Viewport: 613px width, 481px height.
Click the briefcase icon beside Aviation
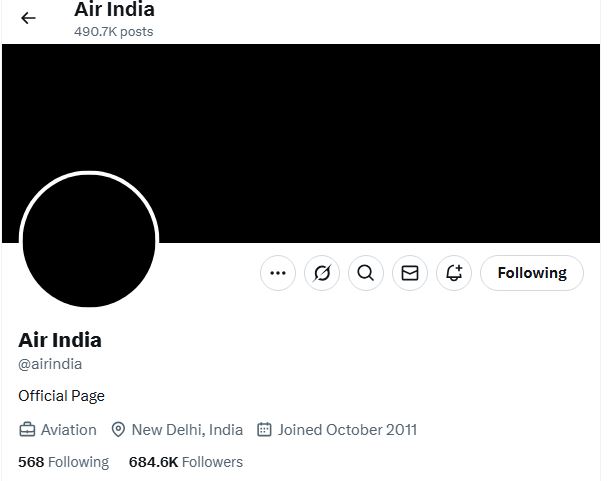[x=27, y=430]
